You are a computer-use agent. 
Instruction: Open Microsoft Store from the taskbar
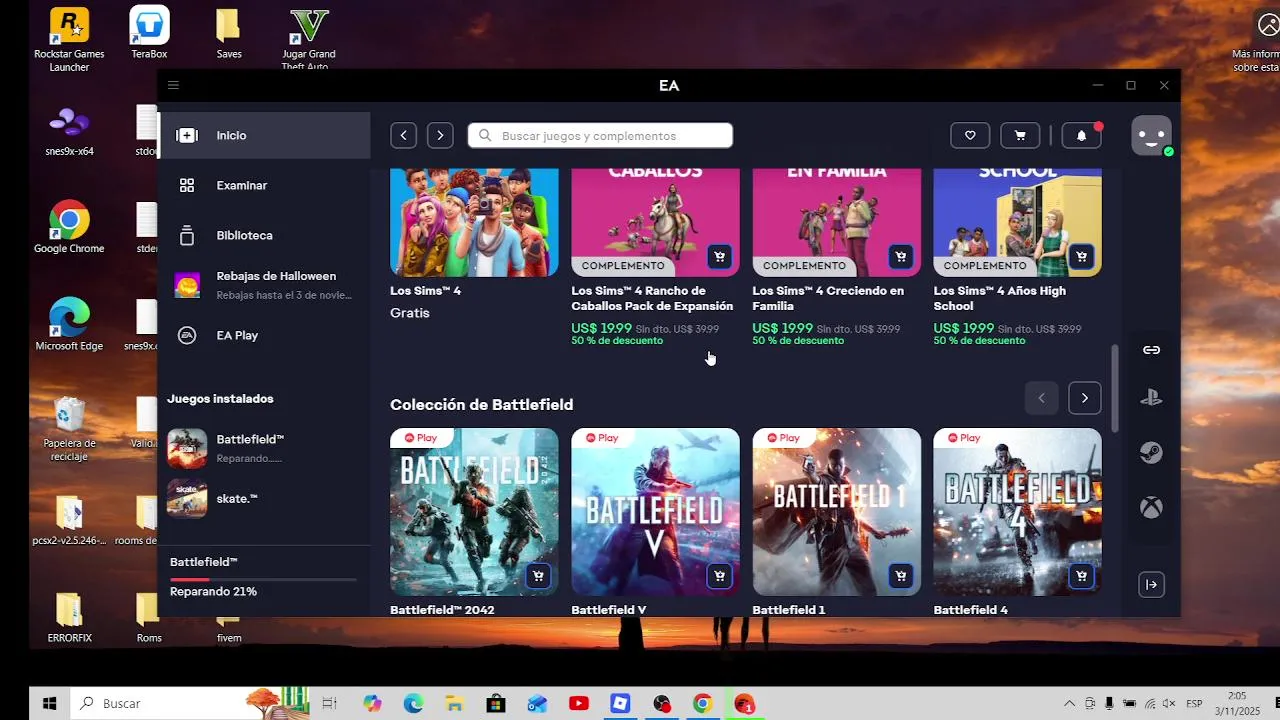coord(495,703)
